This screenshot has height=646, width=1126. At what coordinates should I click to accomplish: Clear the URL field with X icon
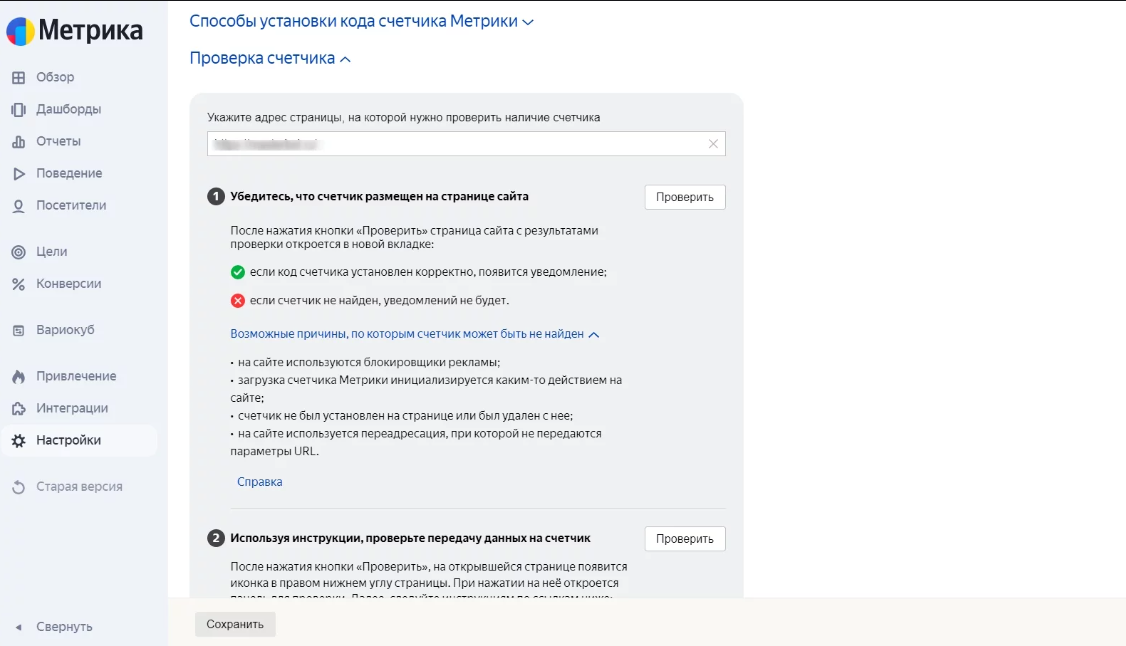[x=713, y=144]
